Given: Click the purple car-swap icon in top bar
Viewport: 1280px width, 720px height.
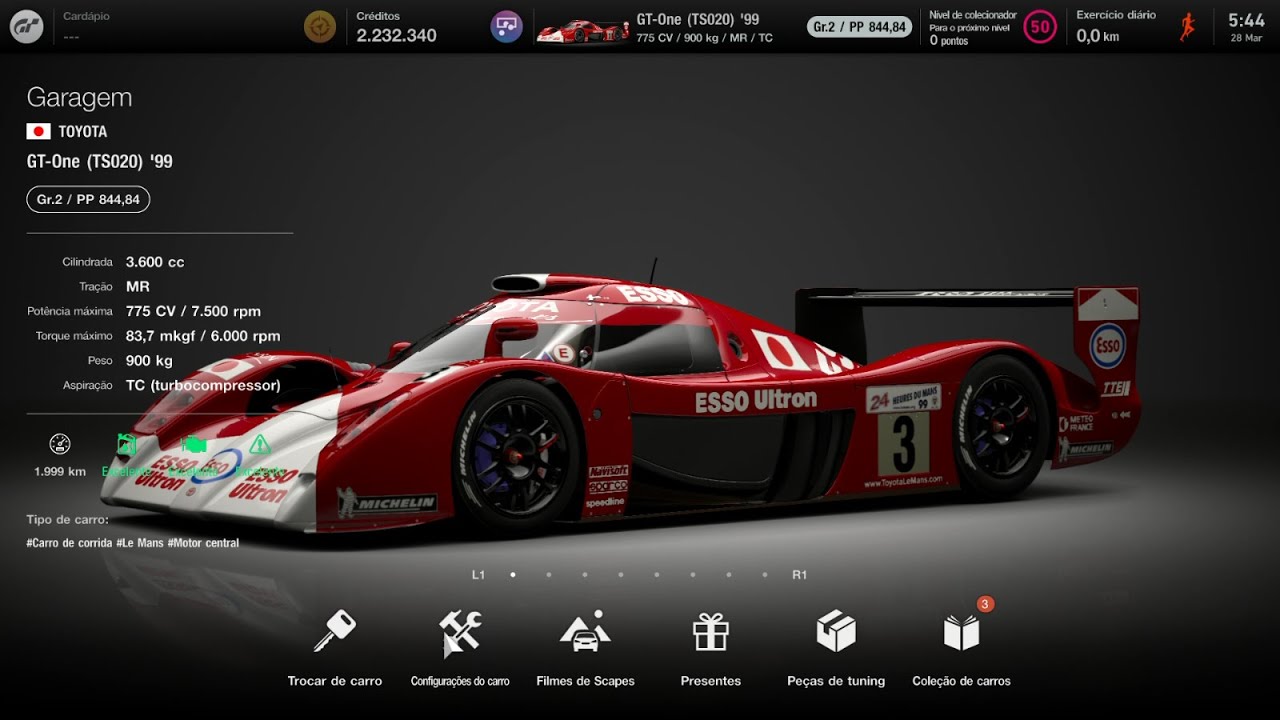Looking at the screenshot, I should coord(506,27).
